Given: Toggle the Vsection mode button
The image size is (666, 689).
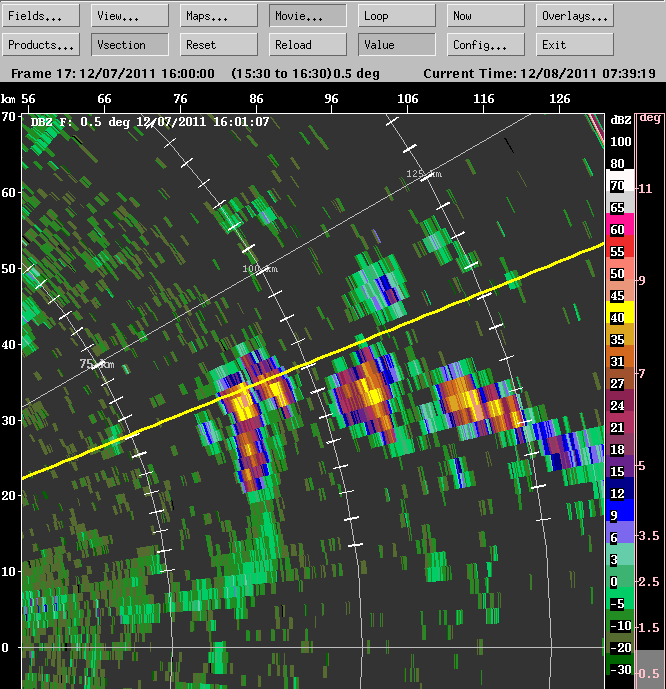Looking at the screenshot, I should click(130, 45).
